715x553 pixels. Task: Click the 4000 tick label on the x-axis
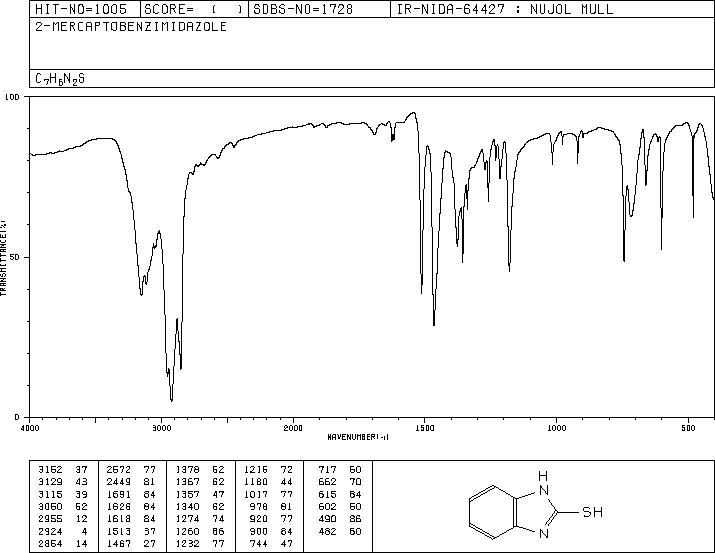click(30, 428)
